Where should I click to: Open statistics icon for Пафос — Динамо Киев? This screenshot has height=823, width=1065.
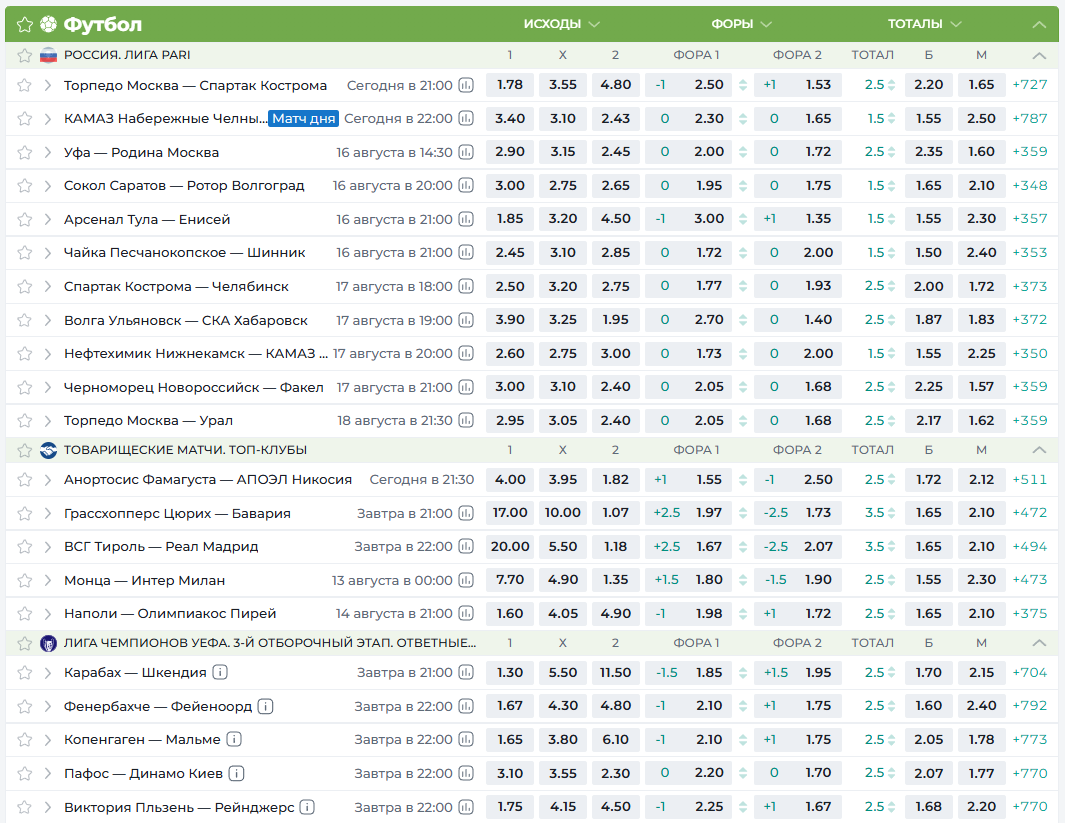coord(466,773)
